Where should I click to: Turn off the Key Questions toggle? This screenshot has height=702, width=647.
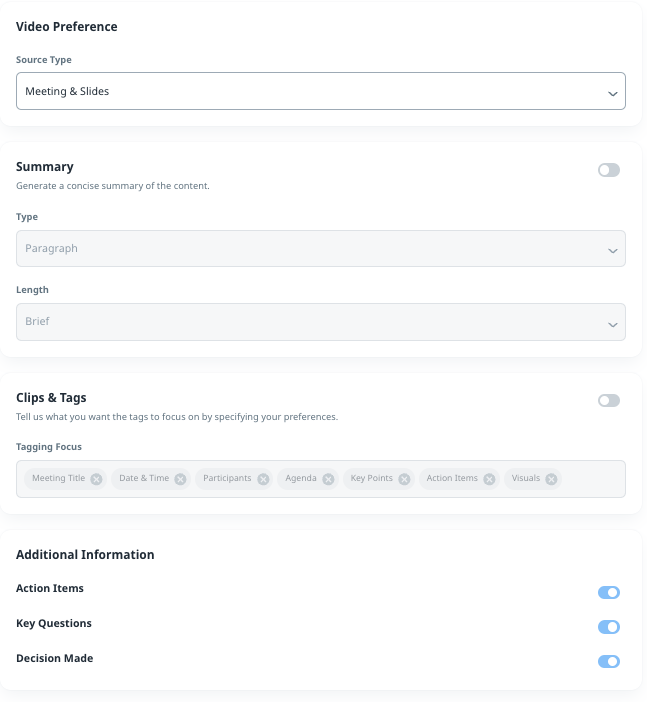click(608, 627)
